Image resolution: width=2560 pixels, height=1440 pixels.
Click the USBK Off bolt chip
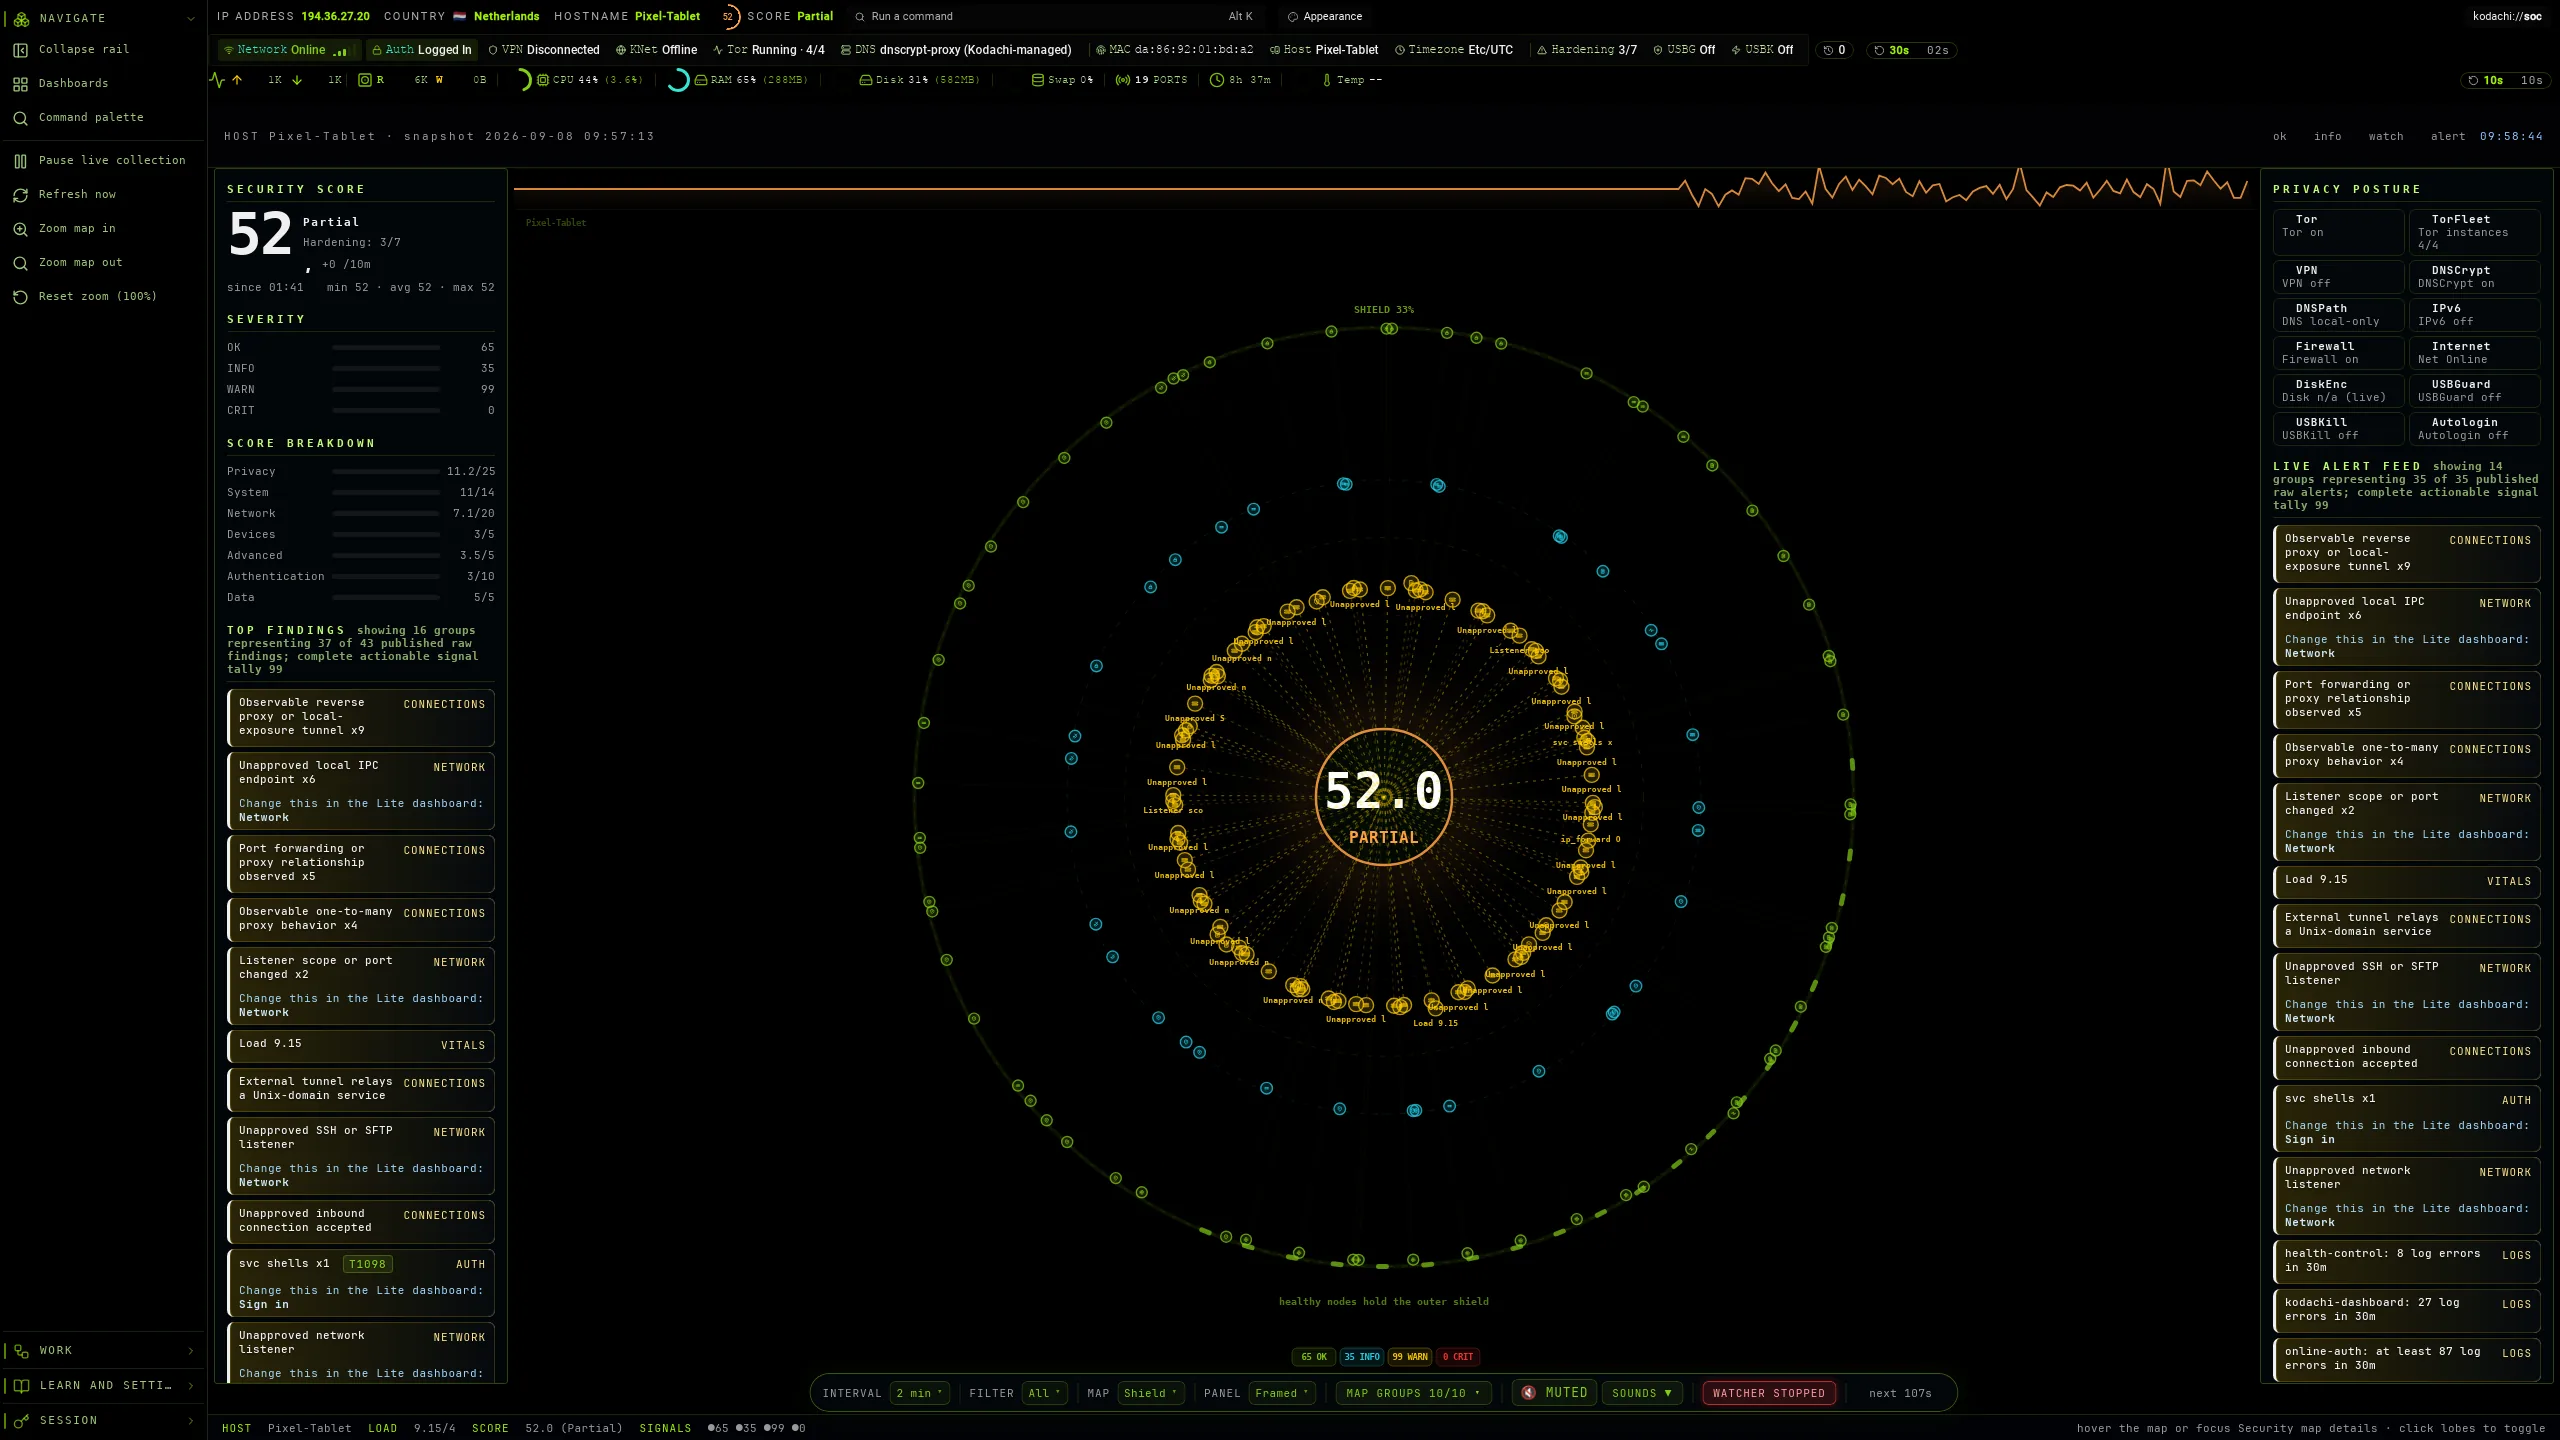(x=1762, y=50)
